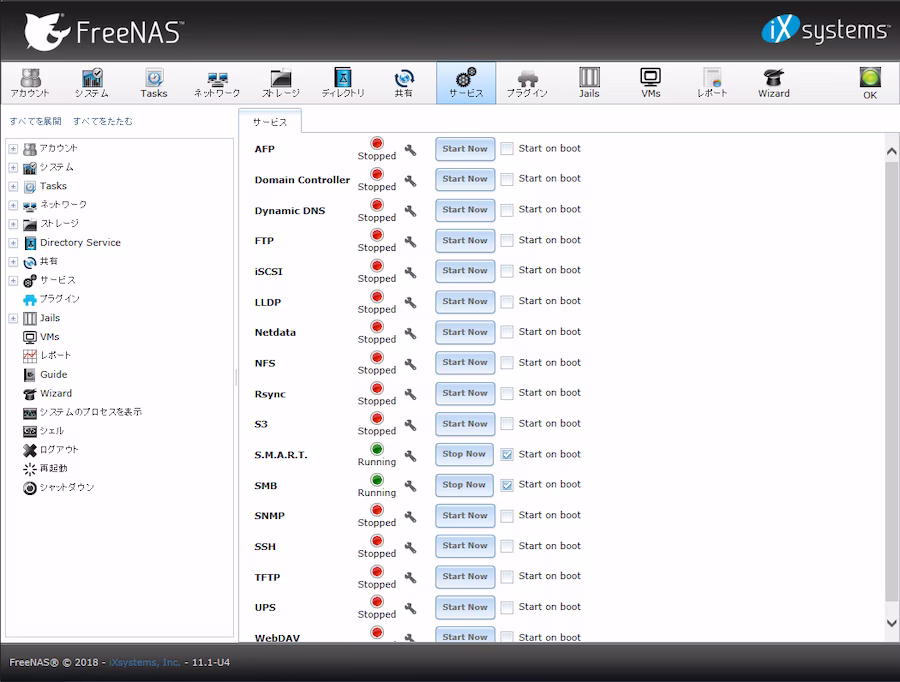Expand the 共有 tree node
The image size is (900, 682).
coord(13,262)
